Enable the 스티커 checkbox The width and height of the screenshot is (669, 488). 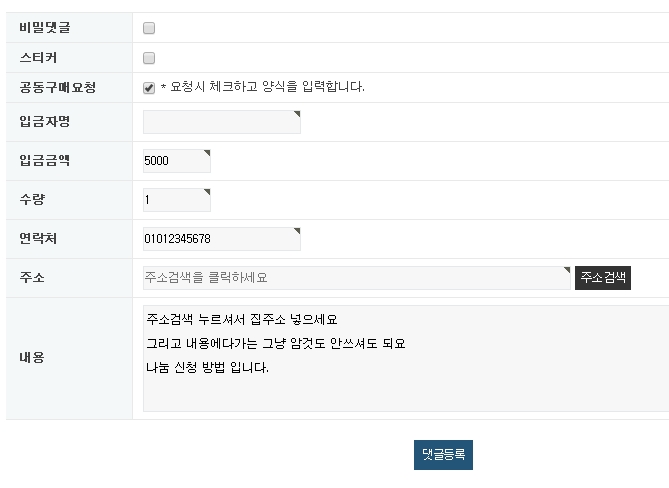tap(149, 57)
